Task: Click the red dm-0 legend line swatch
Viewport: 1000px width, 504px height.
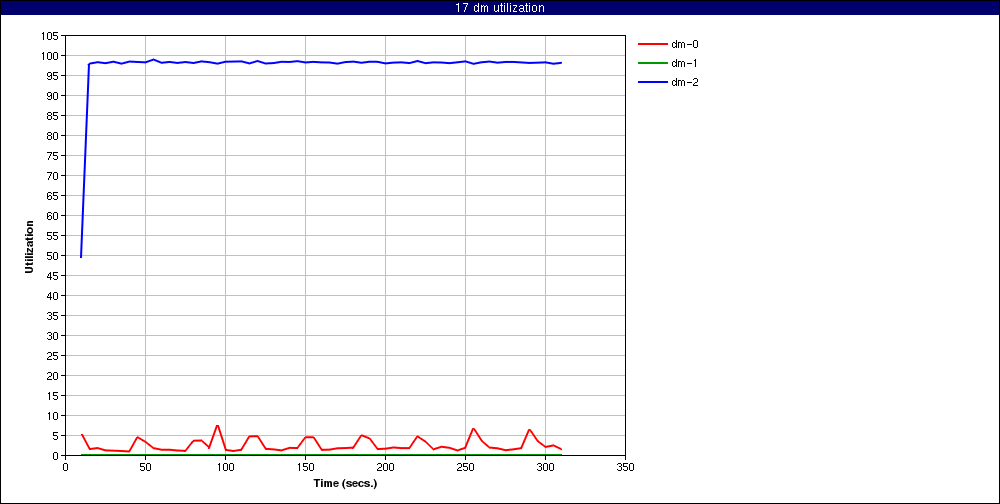Action: click(x=651, y=45)
